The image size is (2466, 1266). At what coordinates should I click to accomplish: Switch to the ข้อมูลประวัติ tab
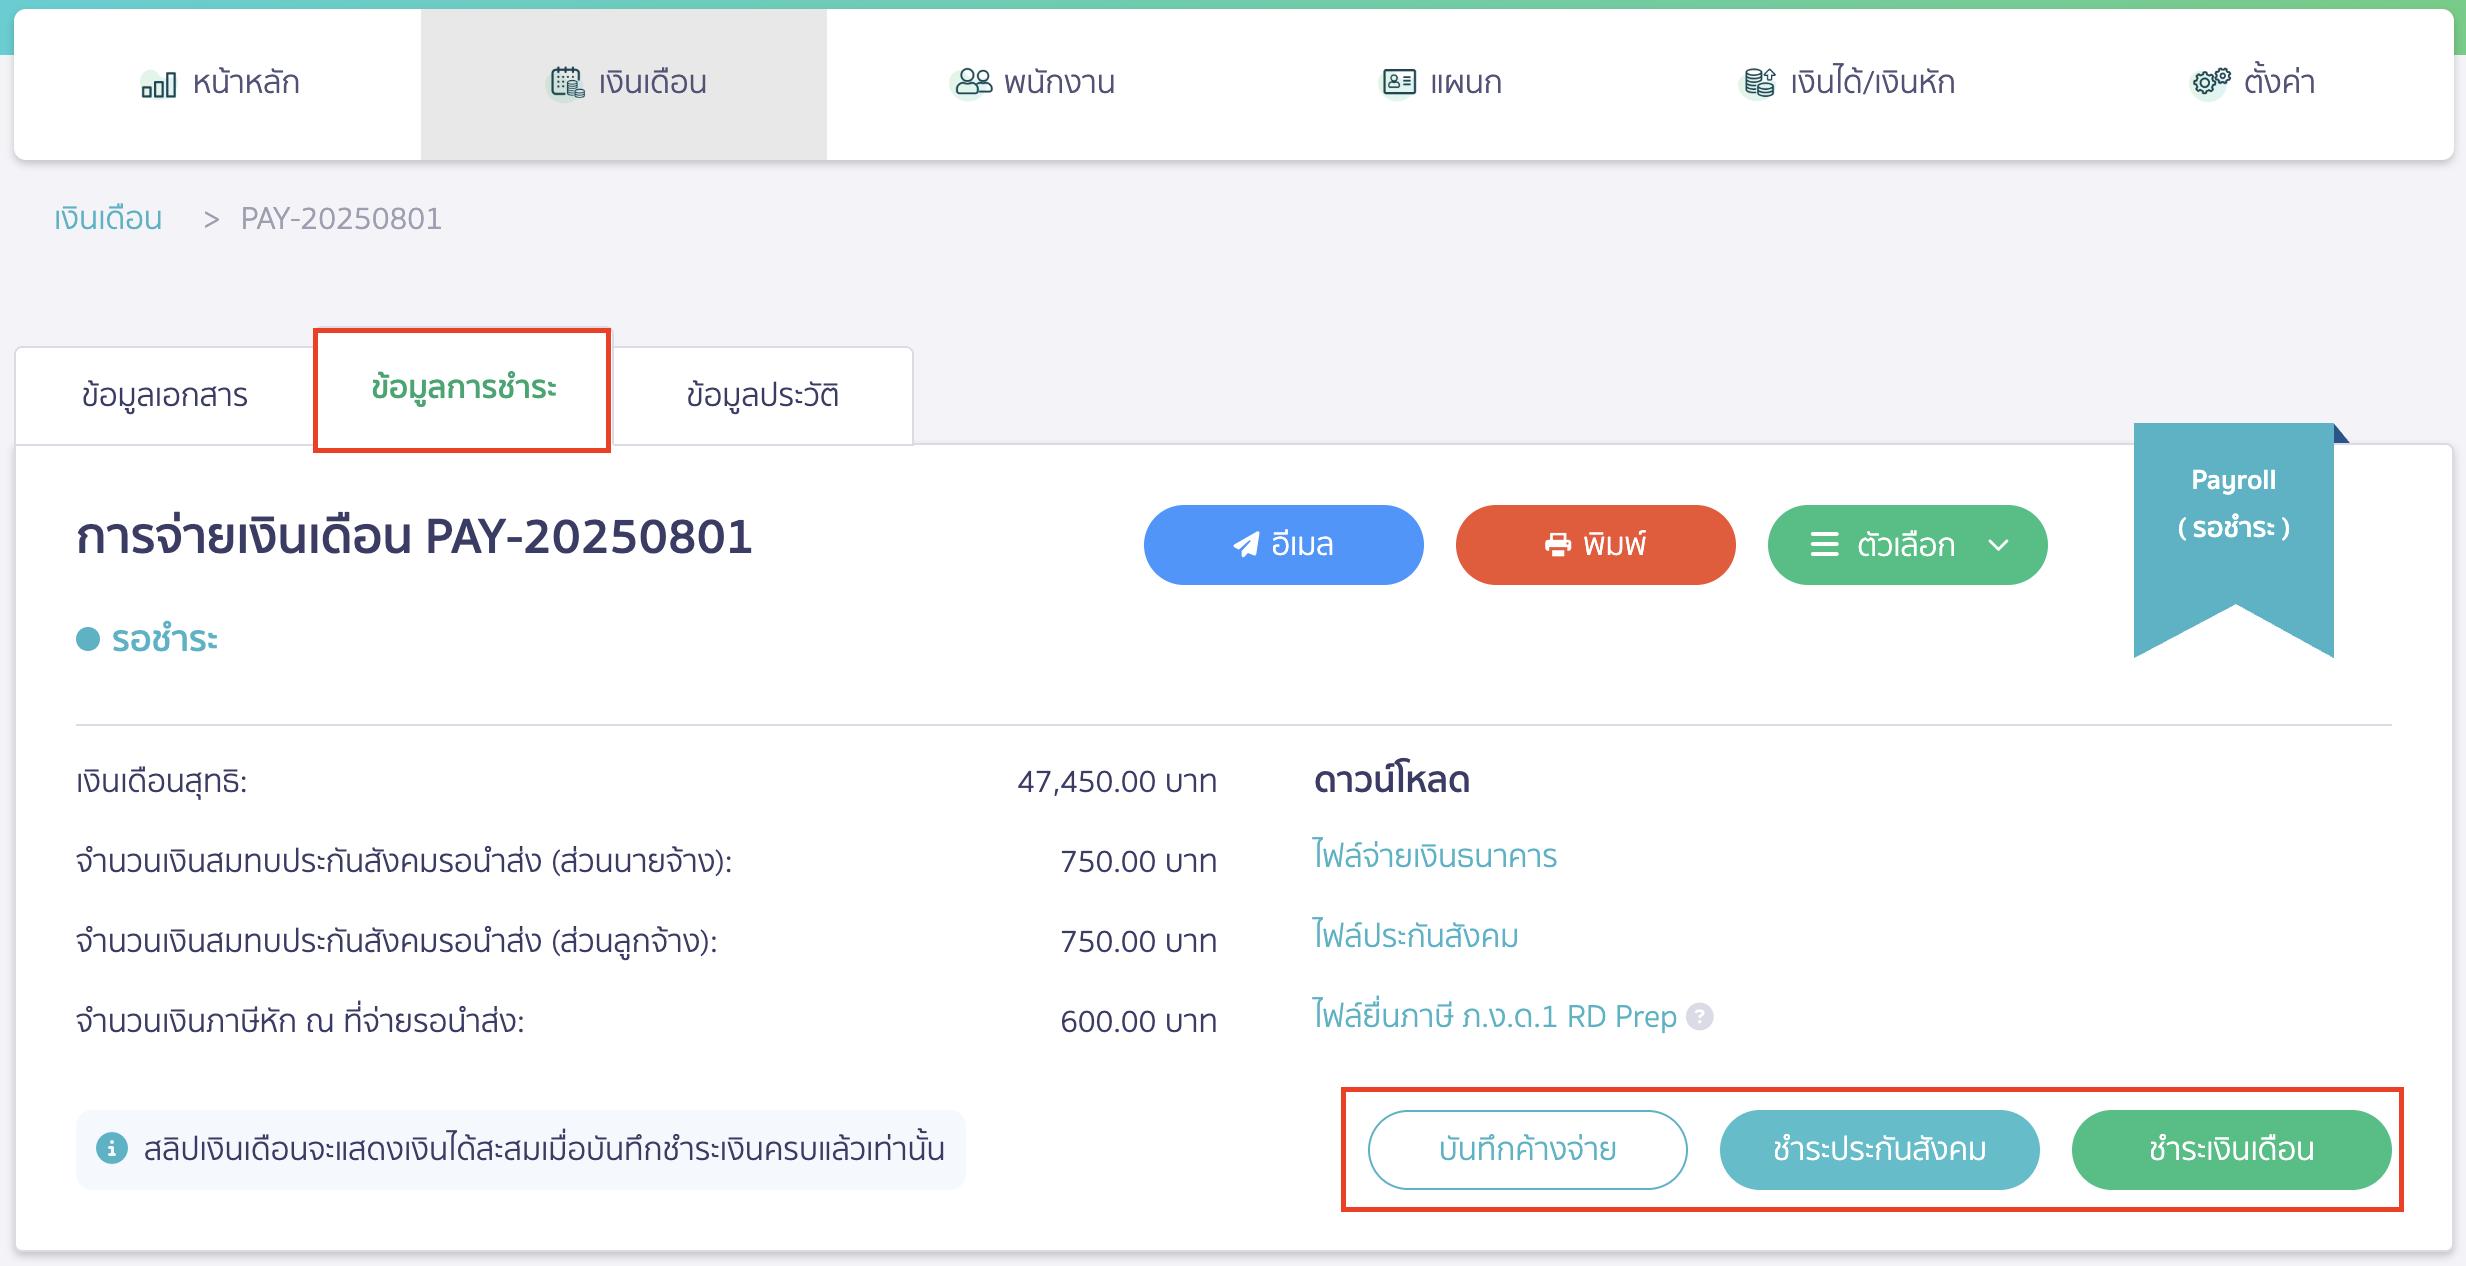coord(762,395)
